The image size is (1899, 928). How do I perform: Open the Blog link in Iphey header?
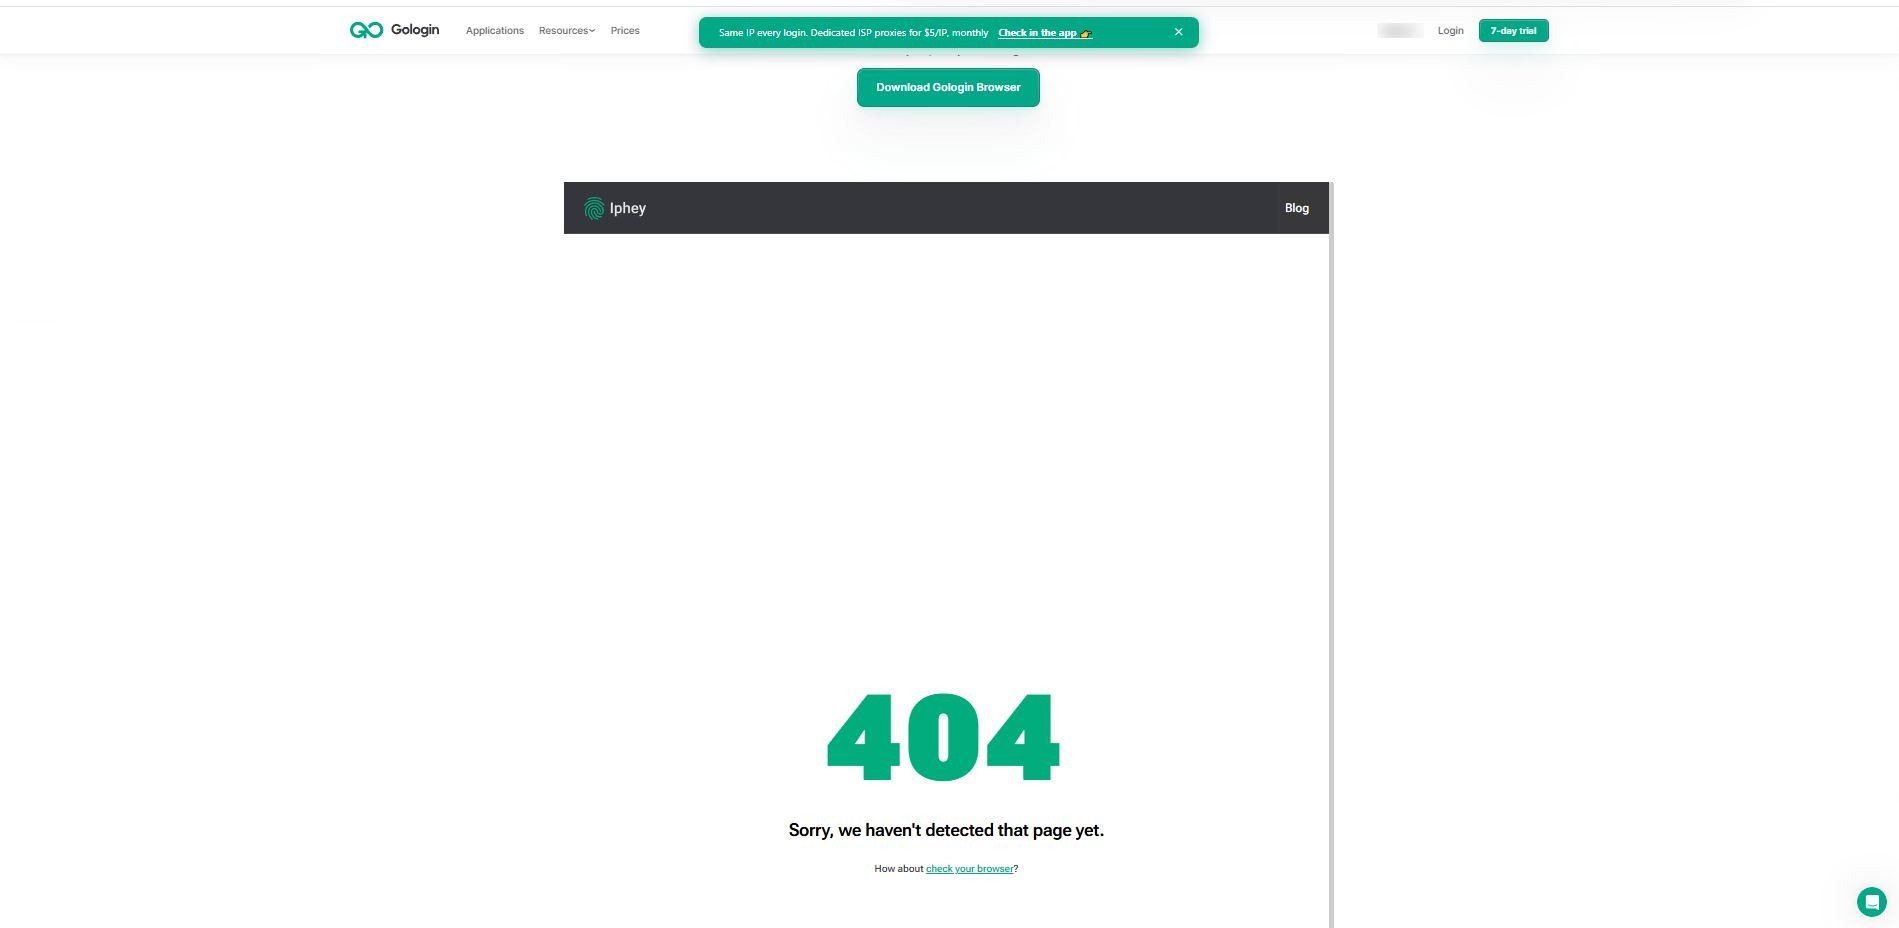(1297, 208)
